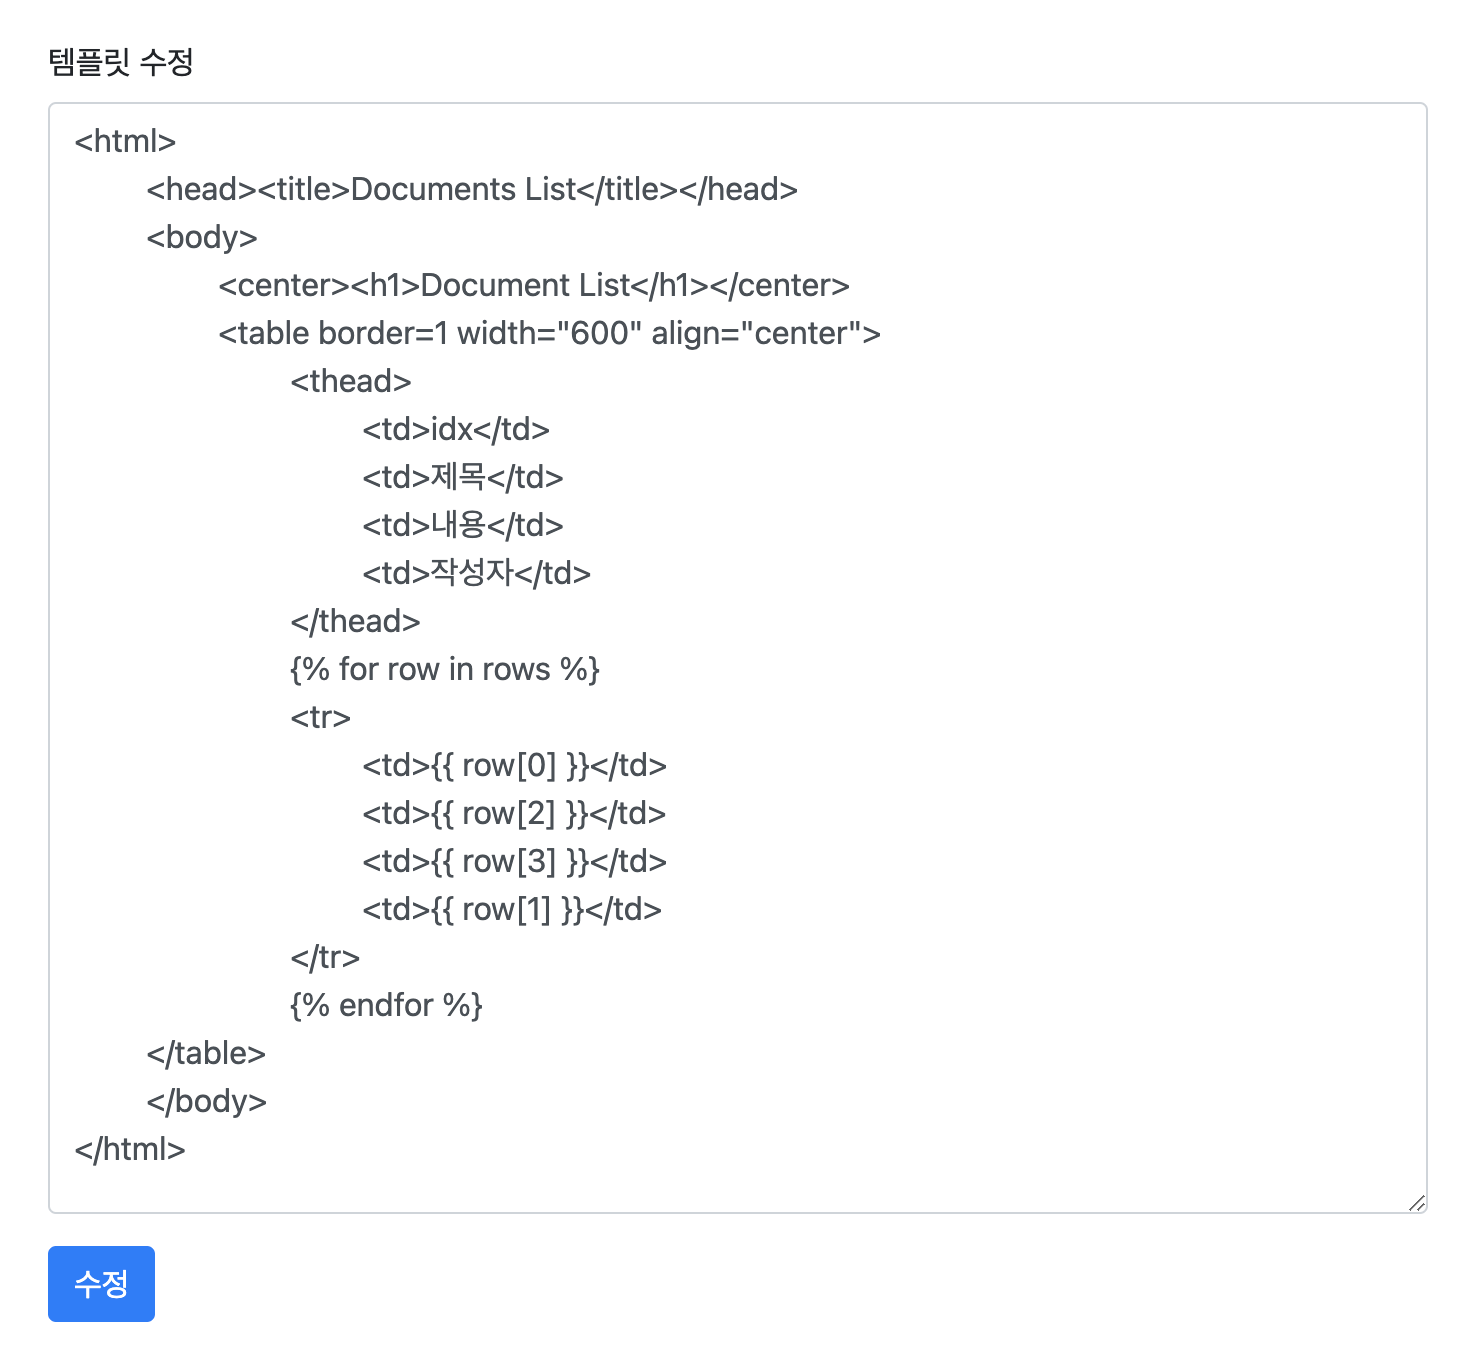Click the blue 수정 submit button
1466x1364 pixels.
(101, 1283)
